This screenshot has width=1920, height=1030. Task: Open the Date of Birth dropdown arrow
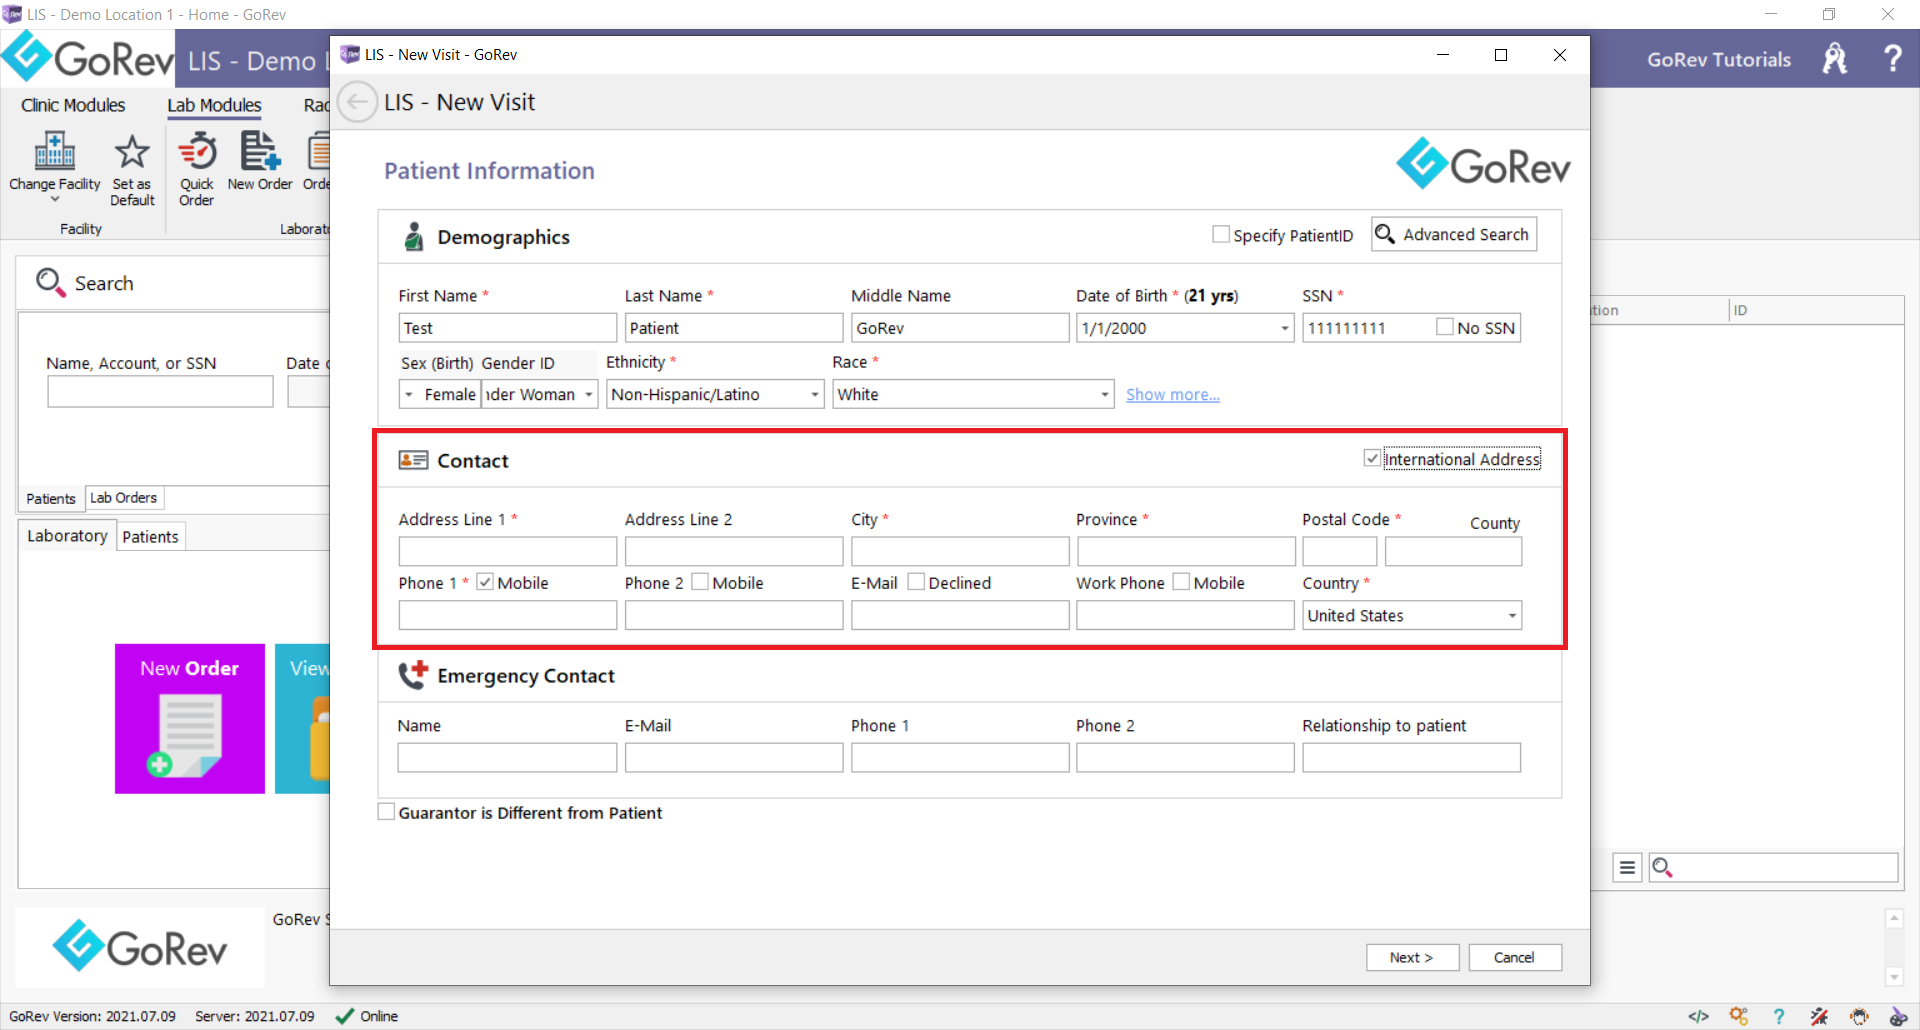pos(1285,328)
